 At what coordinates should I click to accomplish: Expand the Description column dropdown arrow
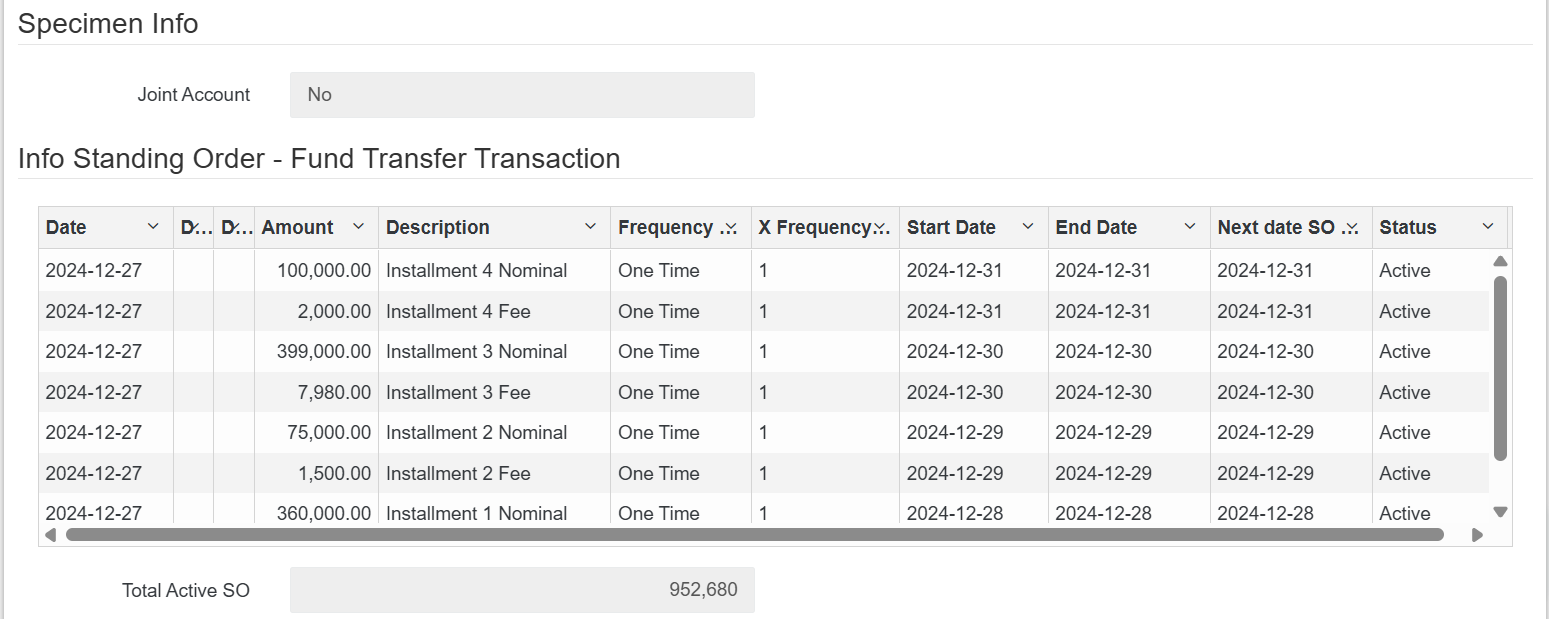click(590, 227)
